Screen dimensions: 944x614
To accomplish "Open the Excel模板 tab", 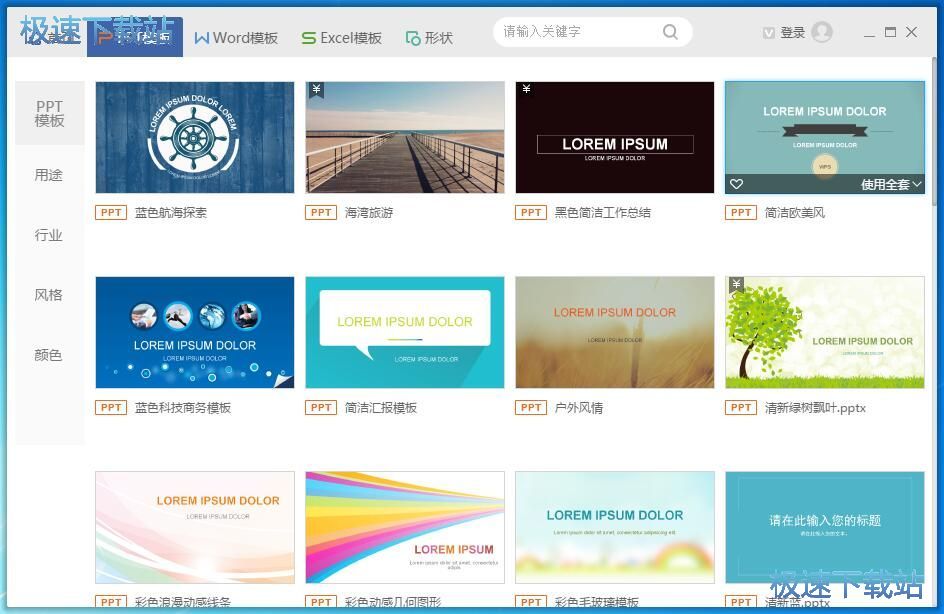I will [x=341, y=38].
